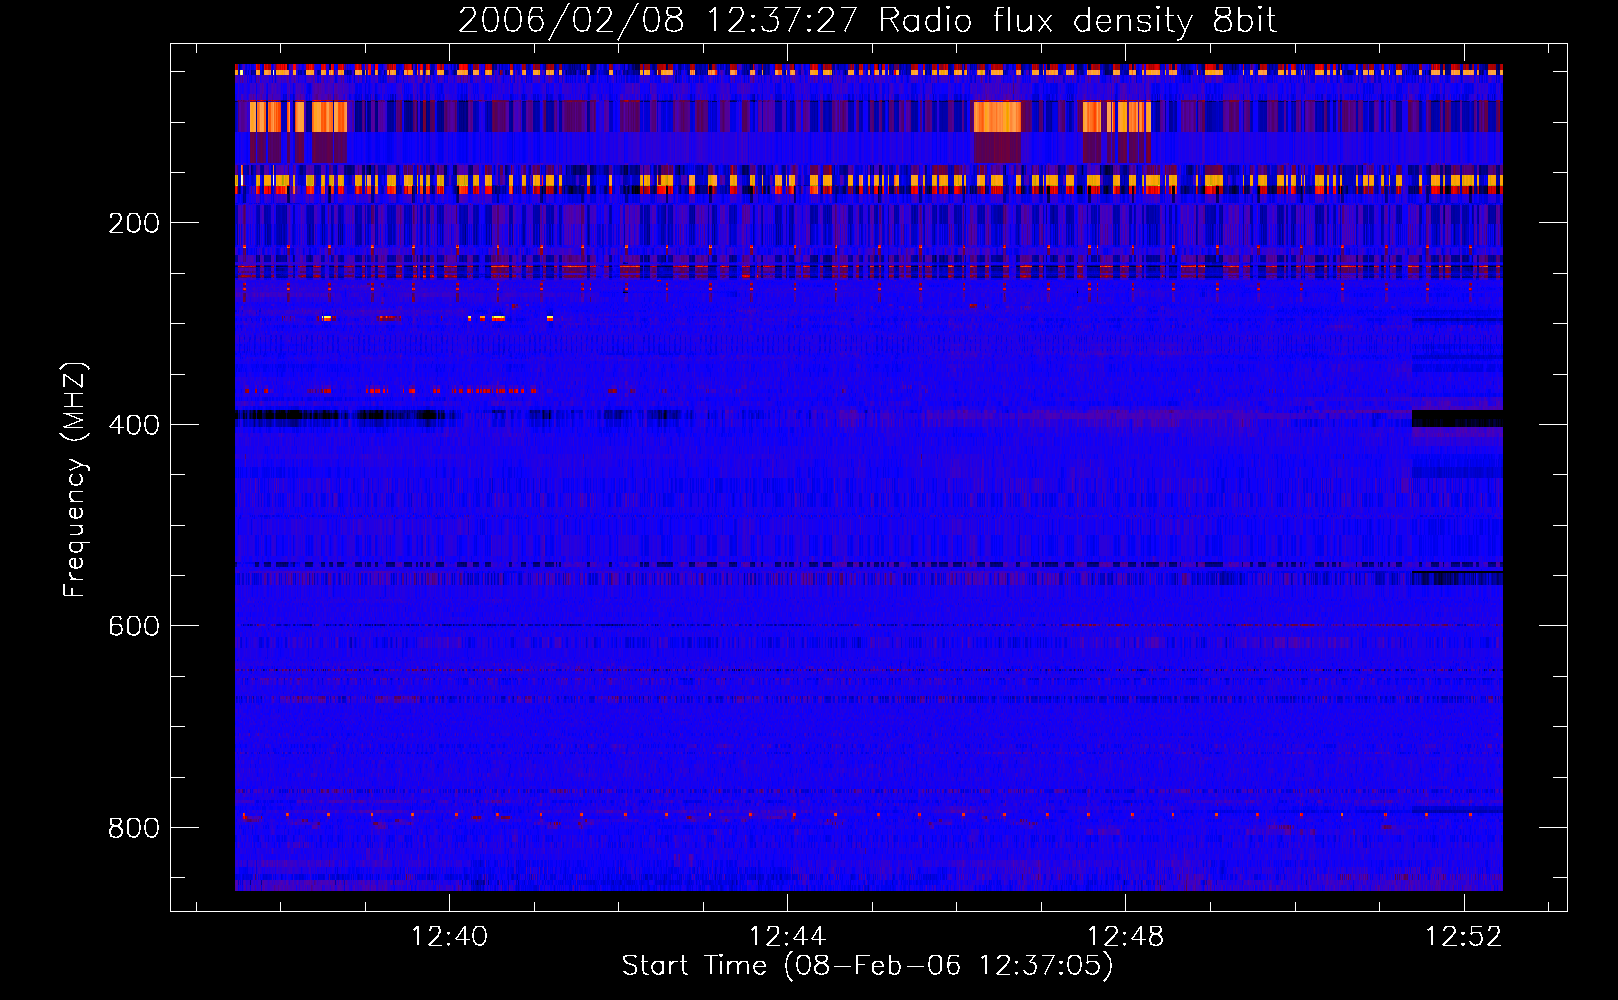Click the 12:48 time tick label
1618x1000 pixels.
coord(1125,936)
